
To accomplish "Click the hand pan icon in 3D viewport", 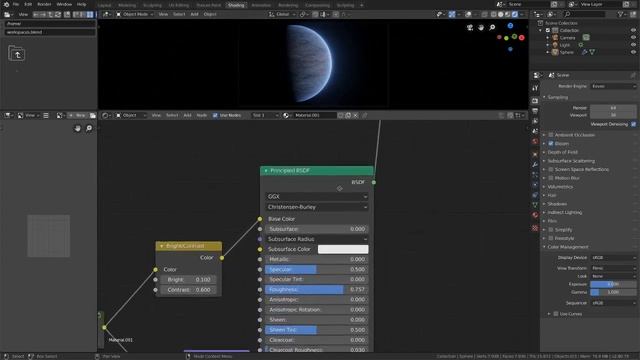I will (x=481, y=27).
